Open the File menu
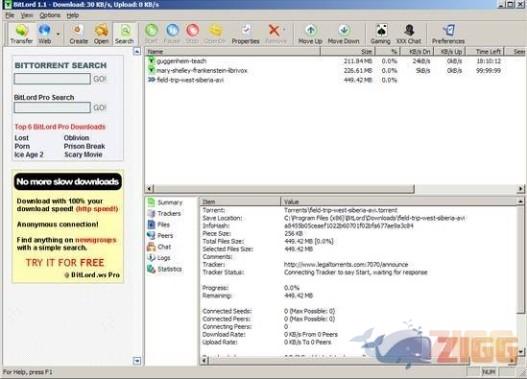527x379 pixels. [x=10, y=15]
